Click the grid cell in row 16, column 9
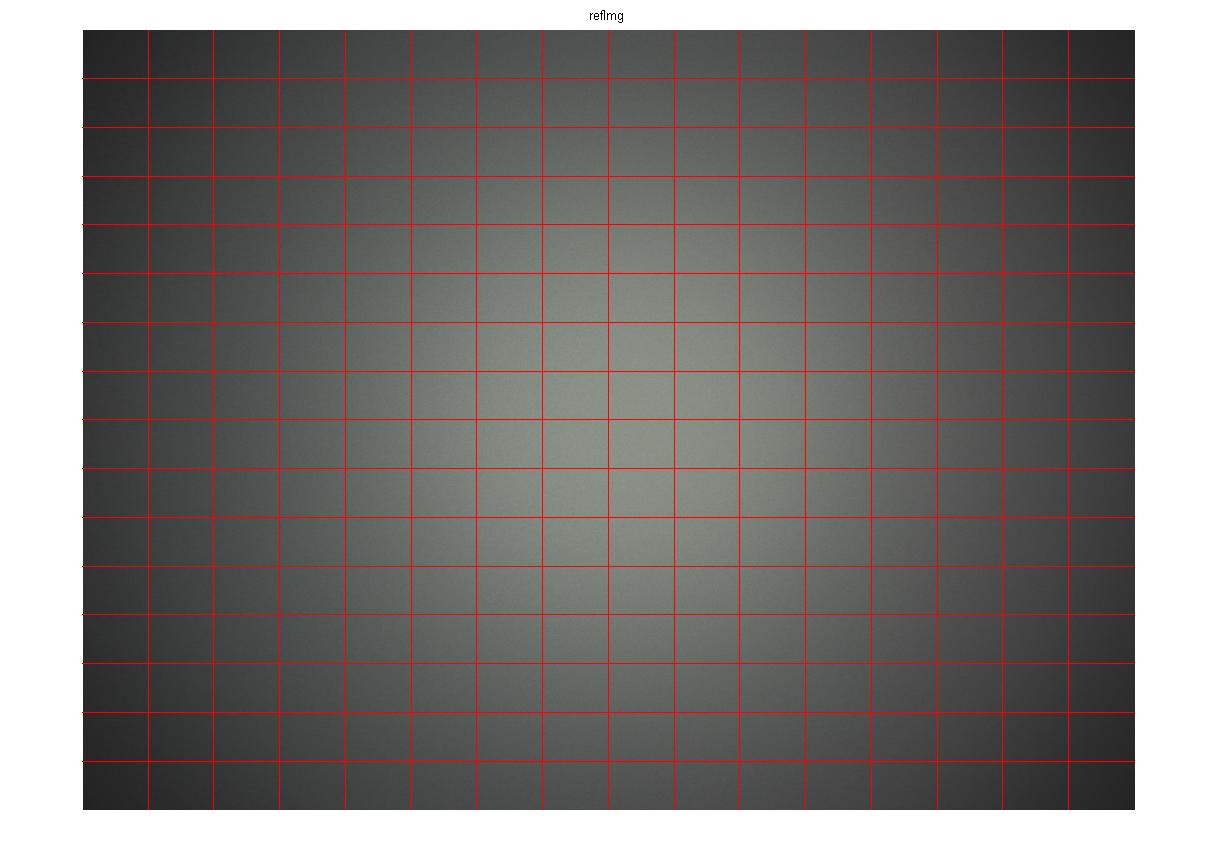The width and height of the screenshot is (1217, 866). (x=642, y=785)
